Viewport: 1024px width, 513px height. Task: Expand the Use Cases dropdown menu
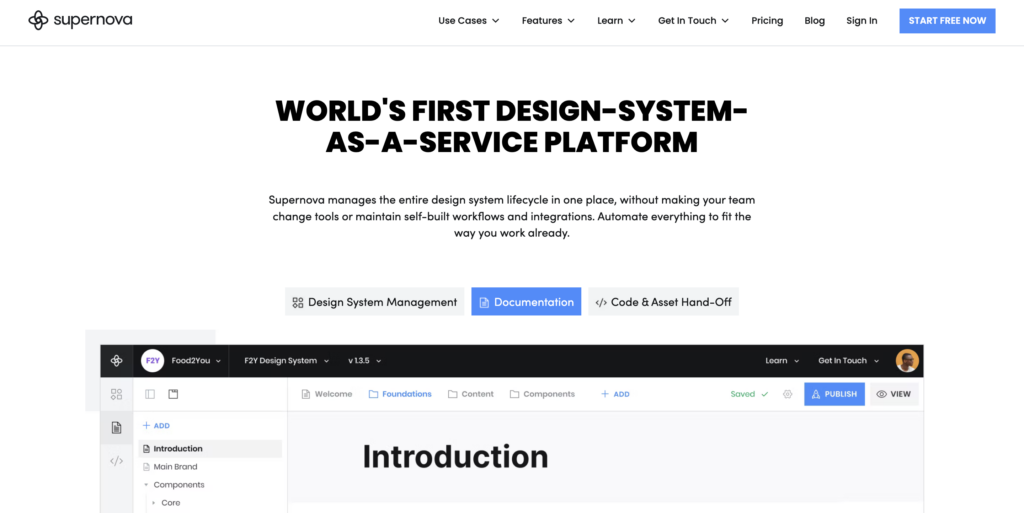tap(468, 21)
